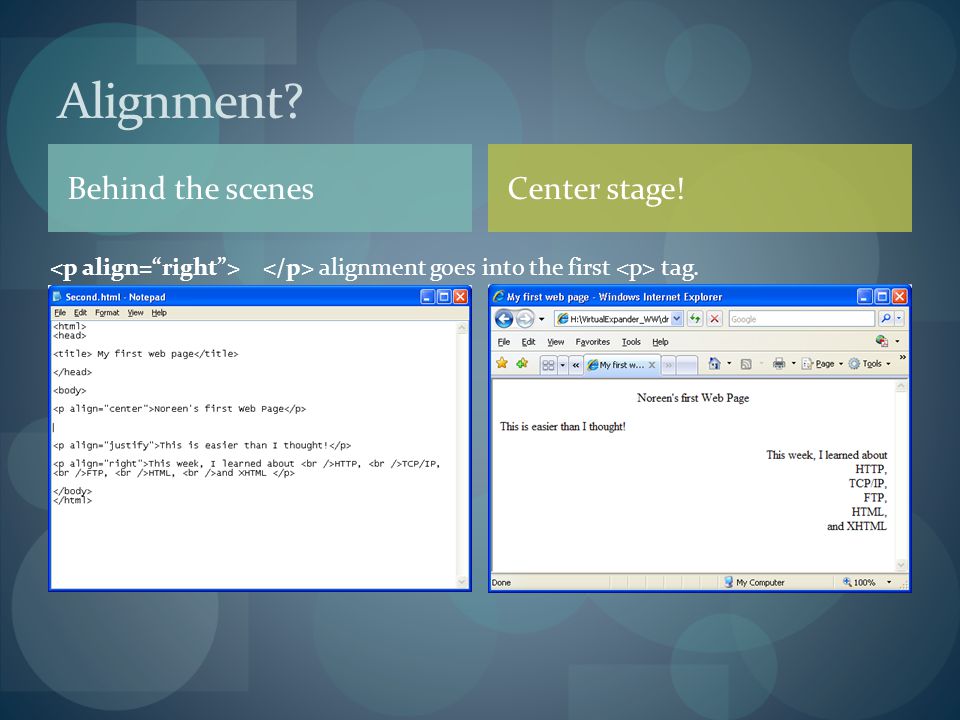Viewport: 960px width, 720px height.
Task: Open Edit menu in Internet Explorer
Action: (x=528, y=342)
